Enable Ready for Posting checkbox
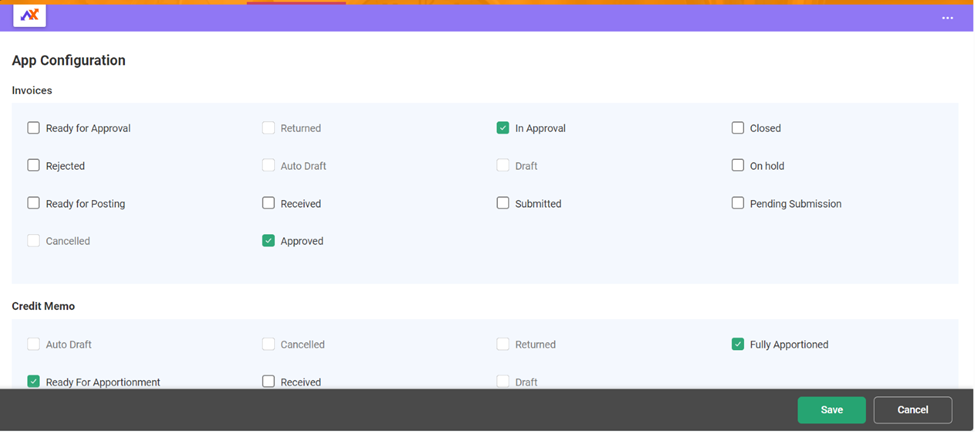The width and height of the screenshot is (975, 432). [x=34, y=203]
